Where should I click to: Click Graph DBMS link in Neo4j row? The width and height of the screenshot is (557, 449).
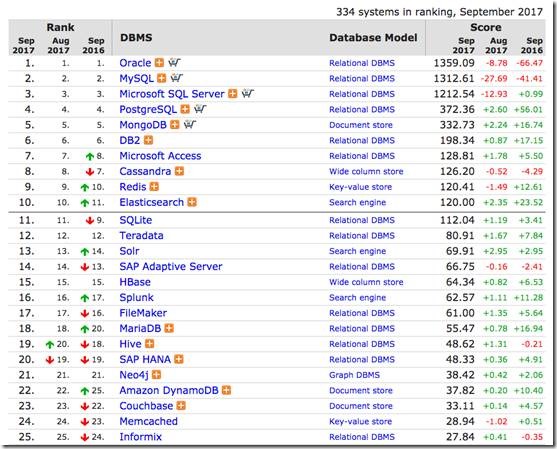point(355,375)
